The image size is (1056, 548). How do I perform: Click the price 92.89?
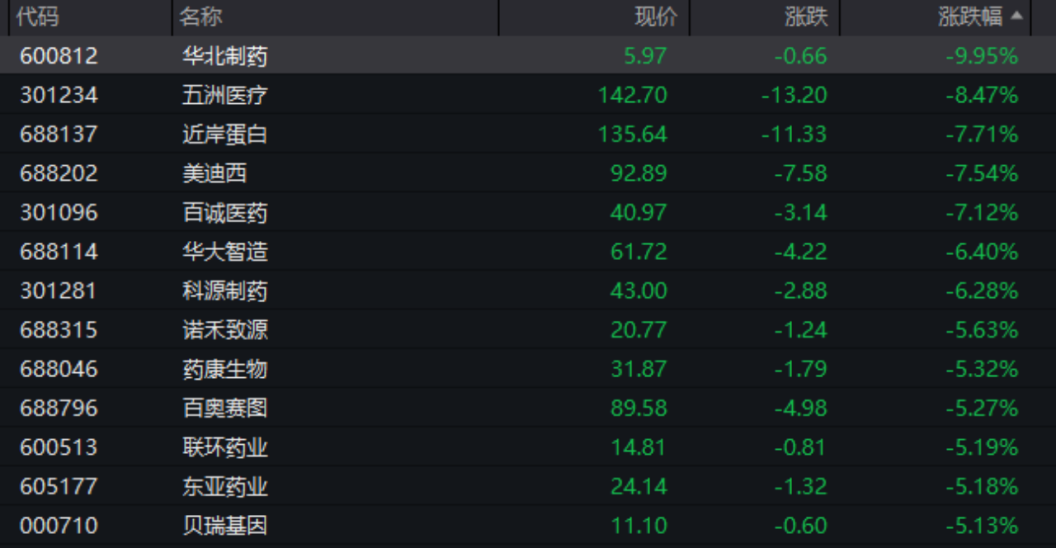coord(638,173)
